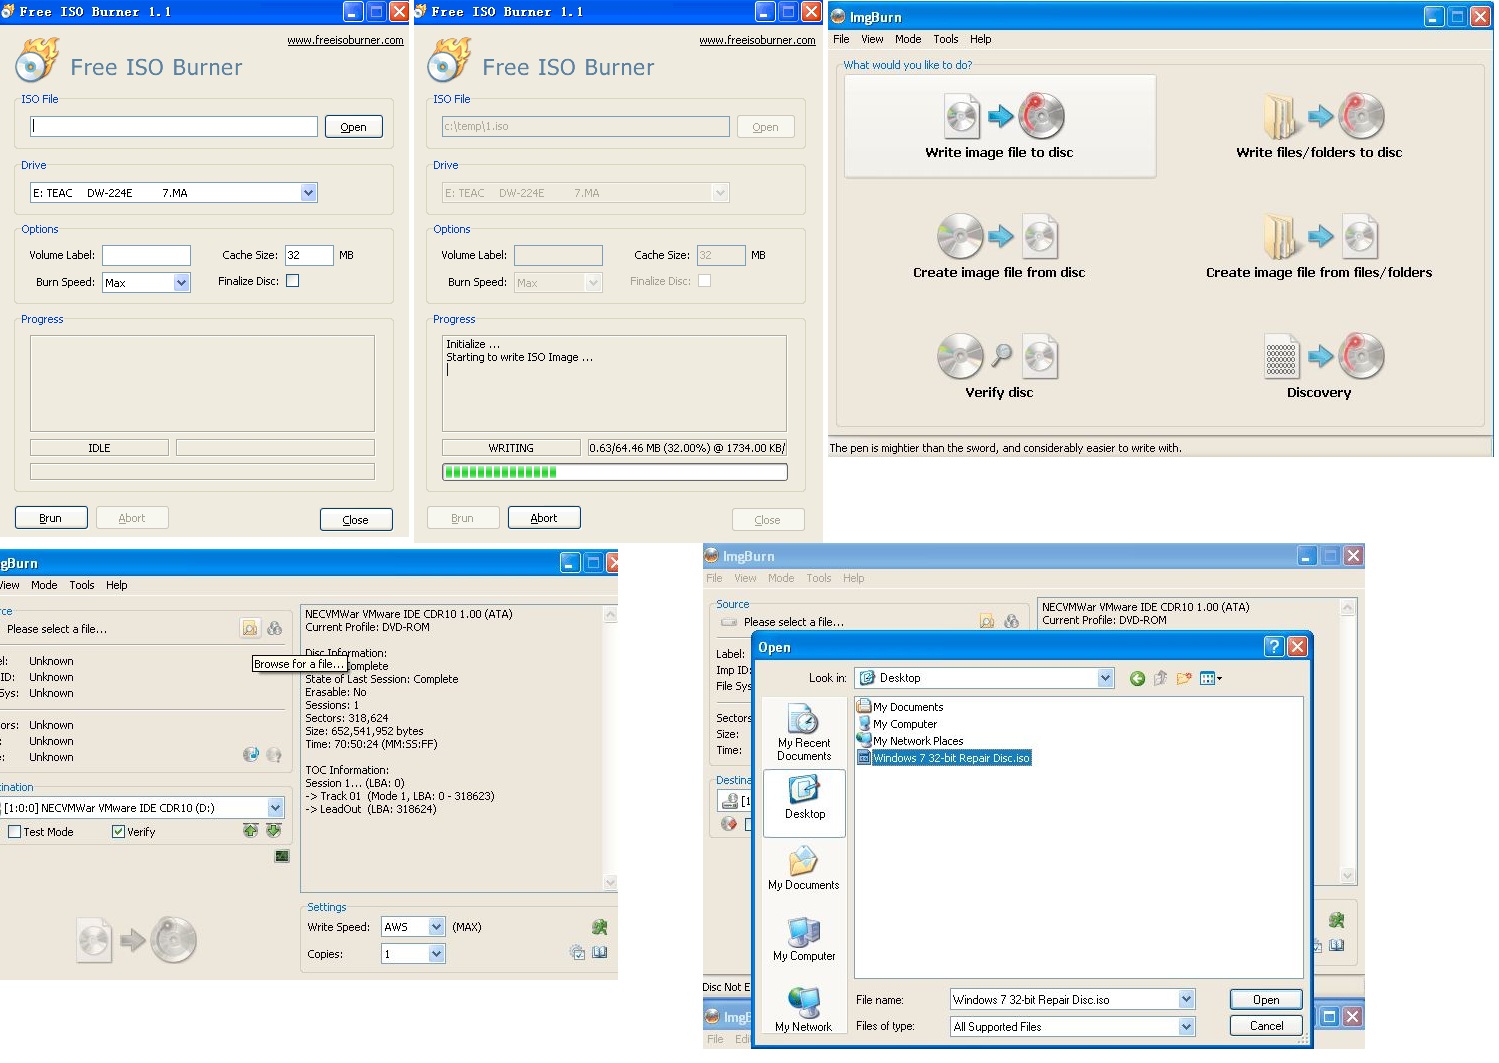Click 'Up One Level' icon in Open dialog
Screen dimensions: 1499x1063
pyautogui.click(x=1160, y=678)
